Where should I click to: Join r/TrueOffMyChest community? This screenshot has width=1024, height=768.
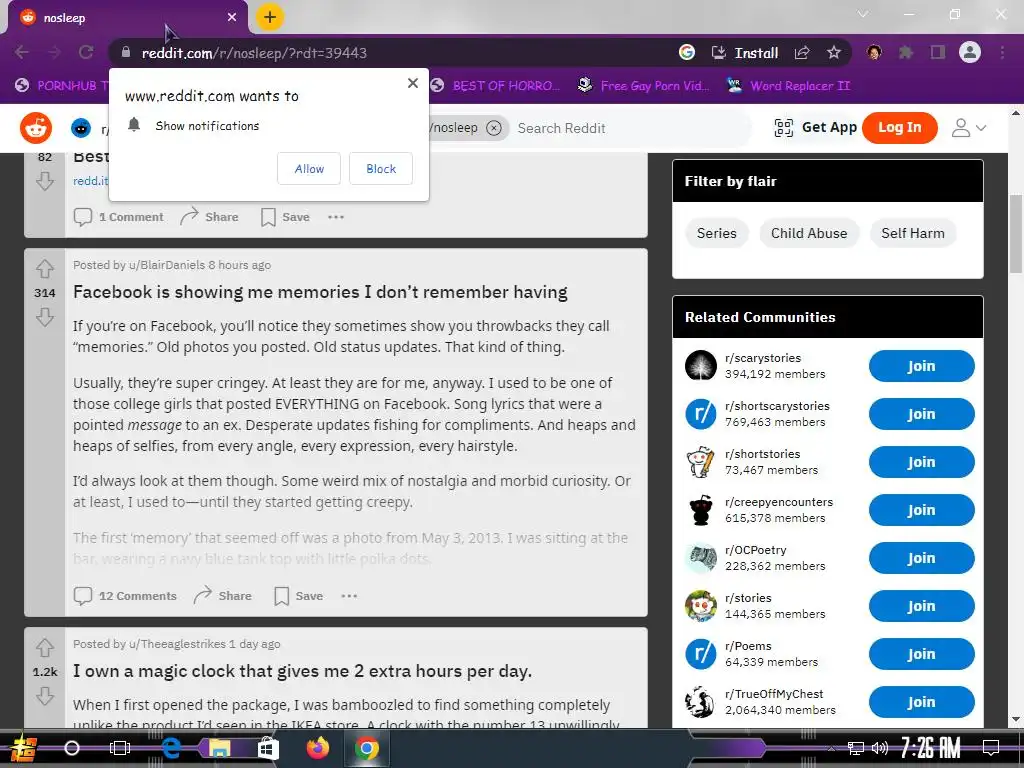coord(921,702)
